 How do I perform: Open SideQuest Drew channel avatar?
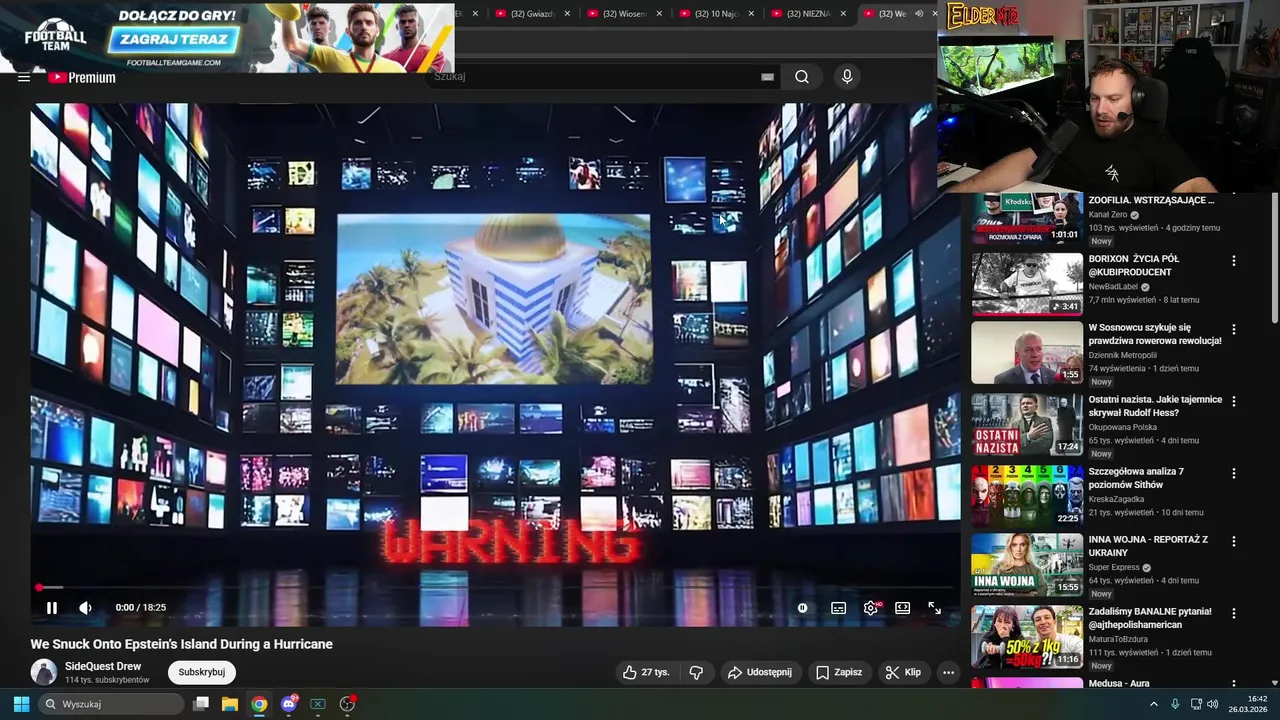click(43, 672)
